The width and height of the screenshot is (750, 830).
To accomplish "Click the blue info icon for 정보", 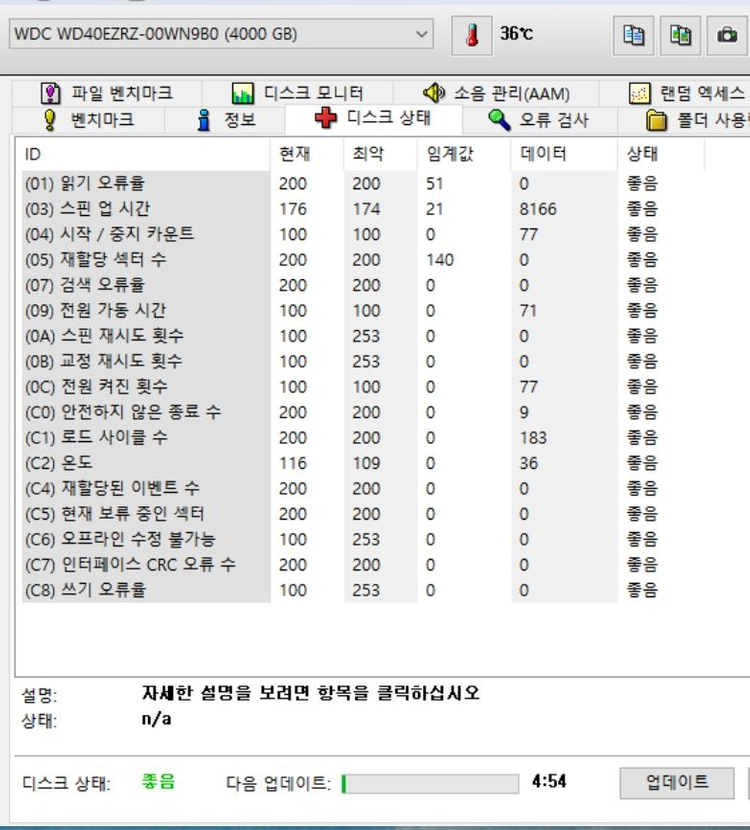I will (204, 120).
